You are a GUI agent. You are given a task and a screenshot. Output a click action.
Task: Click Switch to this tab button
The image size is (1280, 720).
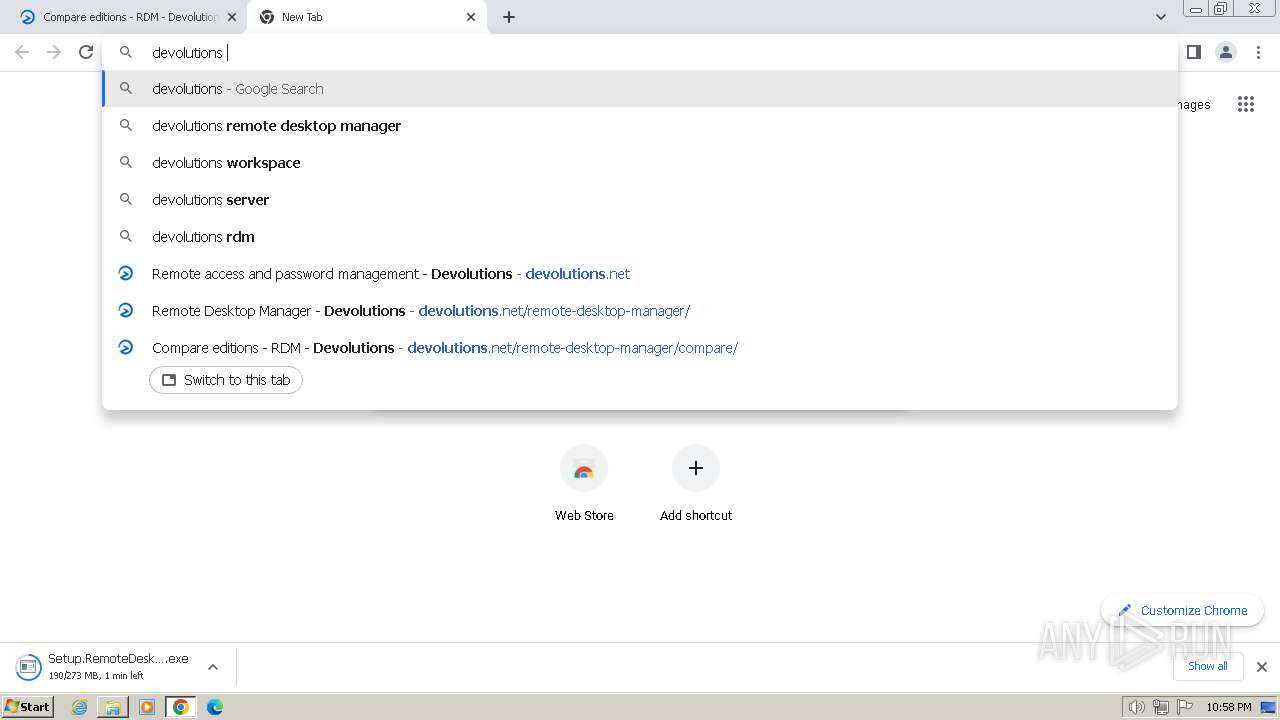point(226,380)
